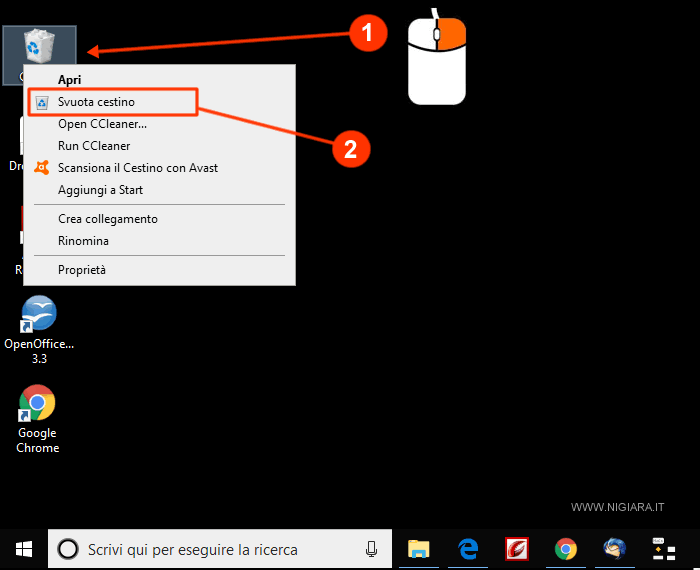Click the microphone icon in search box
The image size is (700, 570).
(x=371, y=549)
